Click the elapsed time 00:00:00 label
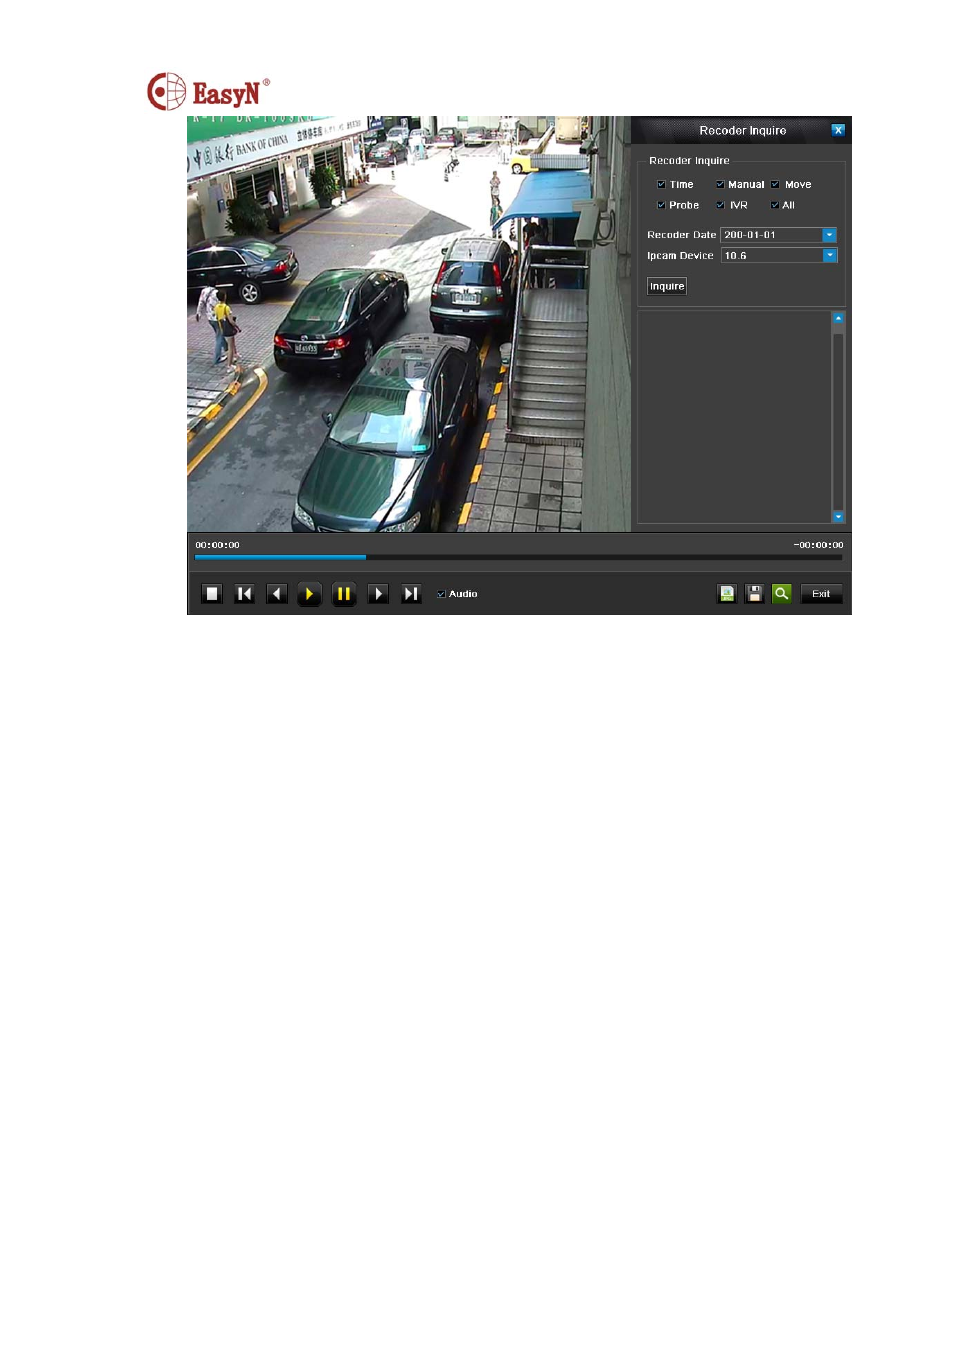 pyautogui.click(x=217, y=545)
